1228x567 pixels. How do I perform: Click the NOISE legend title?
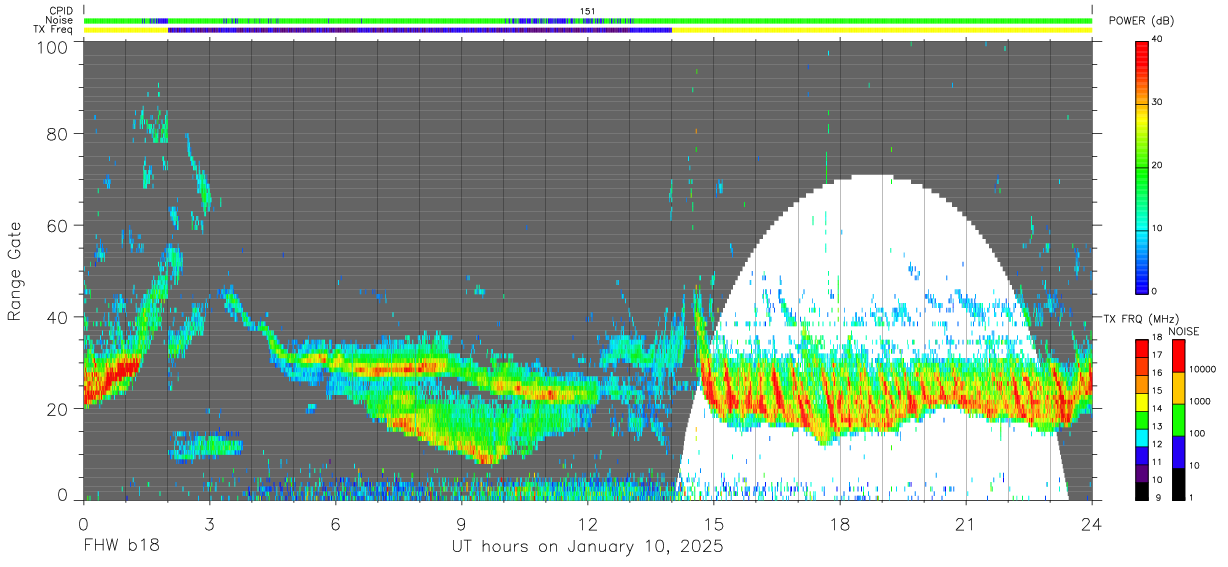[x=1183, y=331]
